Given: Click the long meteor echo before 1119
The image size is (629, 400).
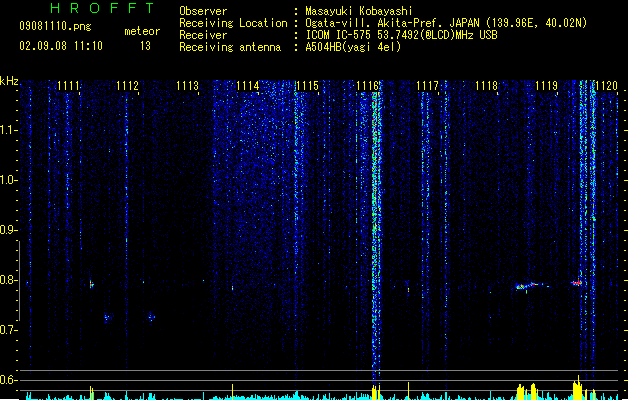Looking at the screenshot, I should pyautogui.click(x=532, y=286).
